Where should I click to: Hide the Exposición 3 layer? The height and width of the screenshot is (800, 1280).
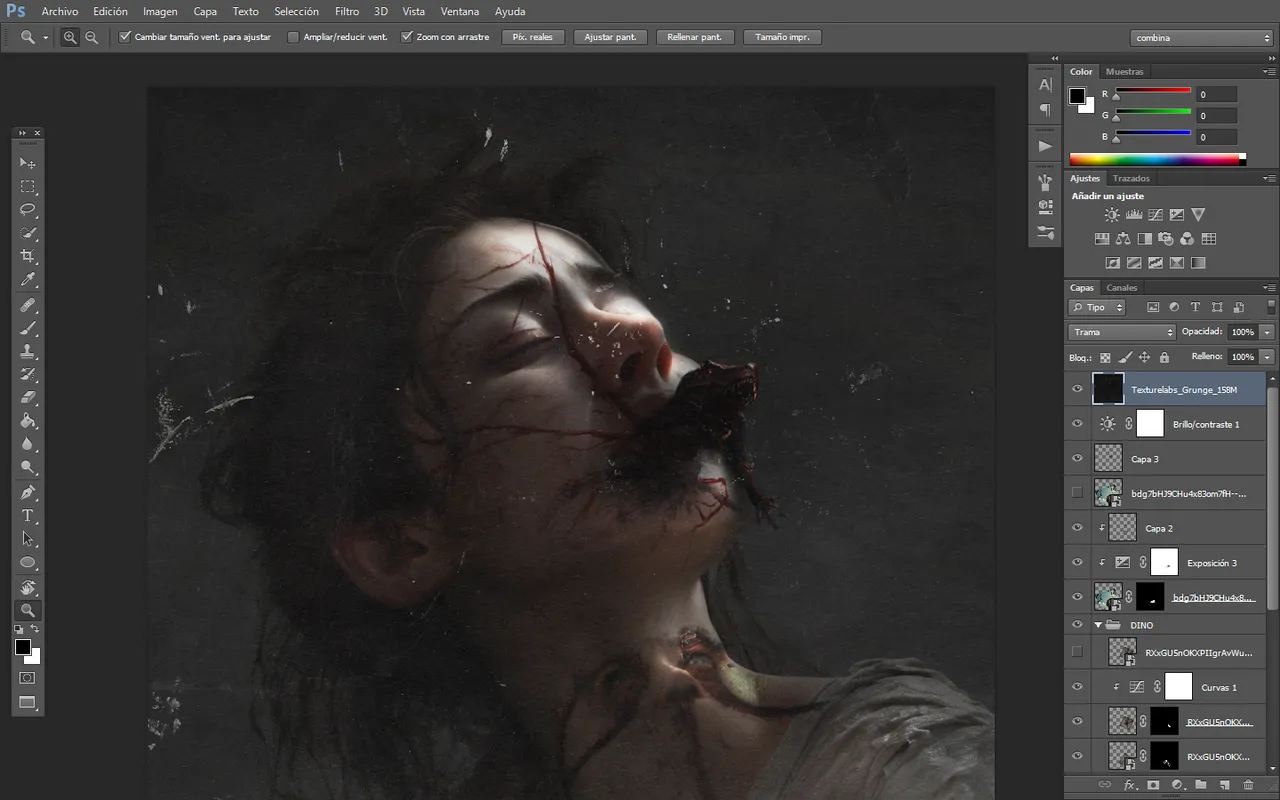tap(1077, 562)
